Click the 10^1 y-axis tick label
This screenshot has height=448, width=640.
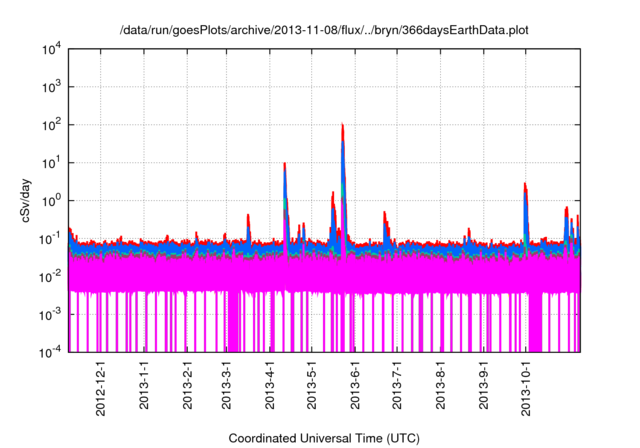pos(52,162)
